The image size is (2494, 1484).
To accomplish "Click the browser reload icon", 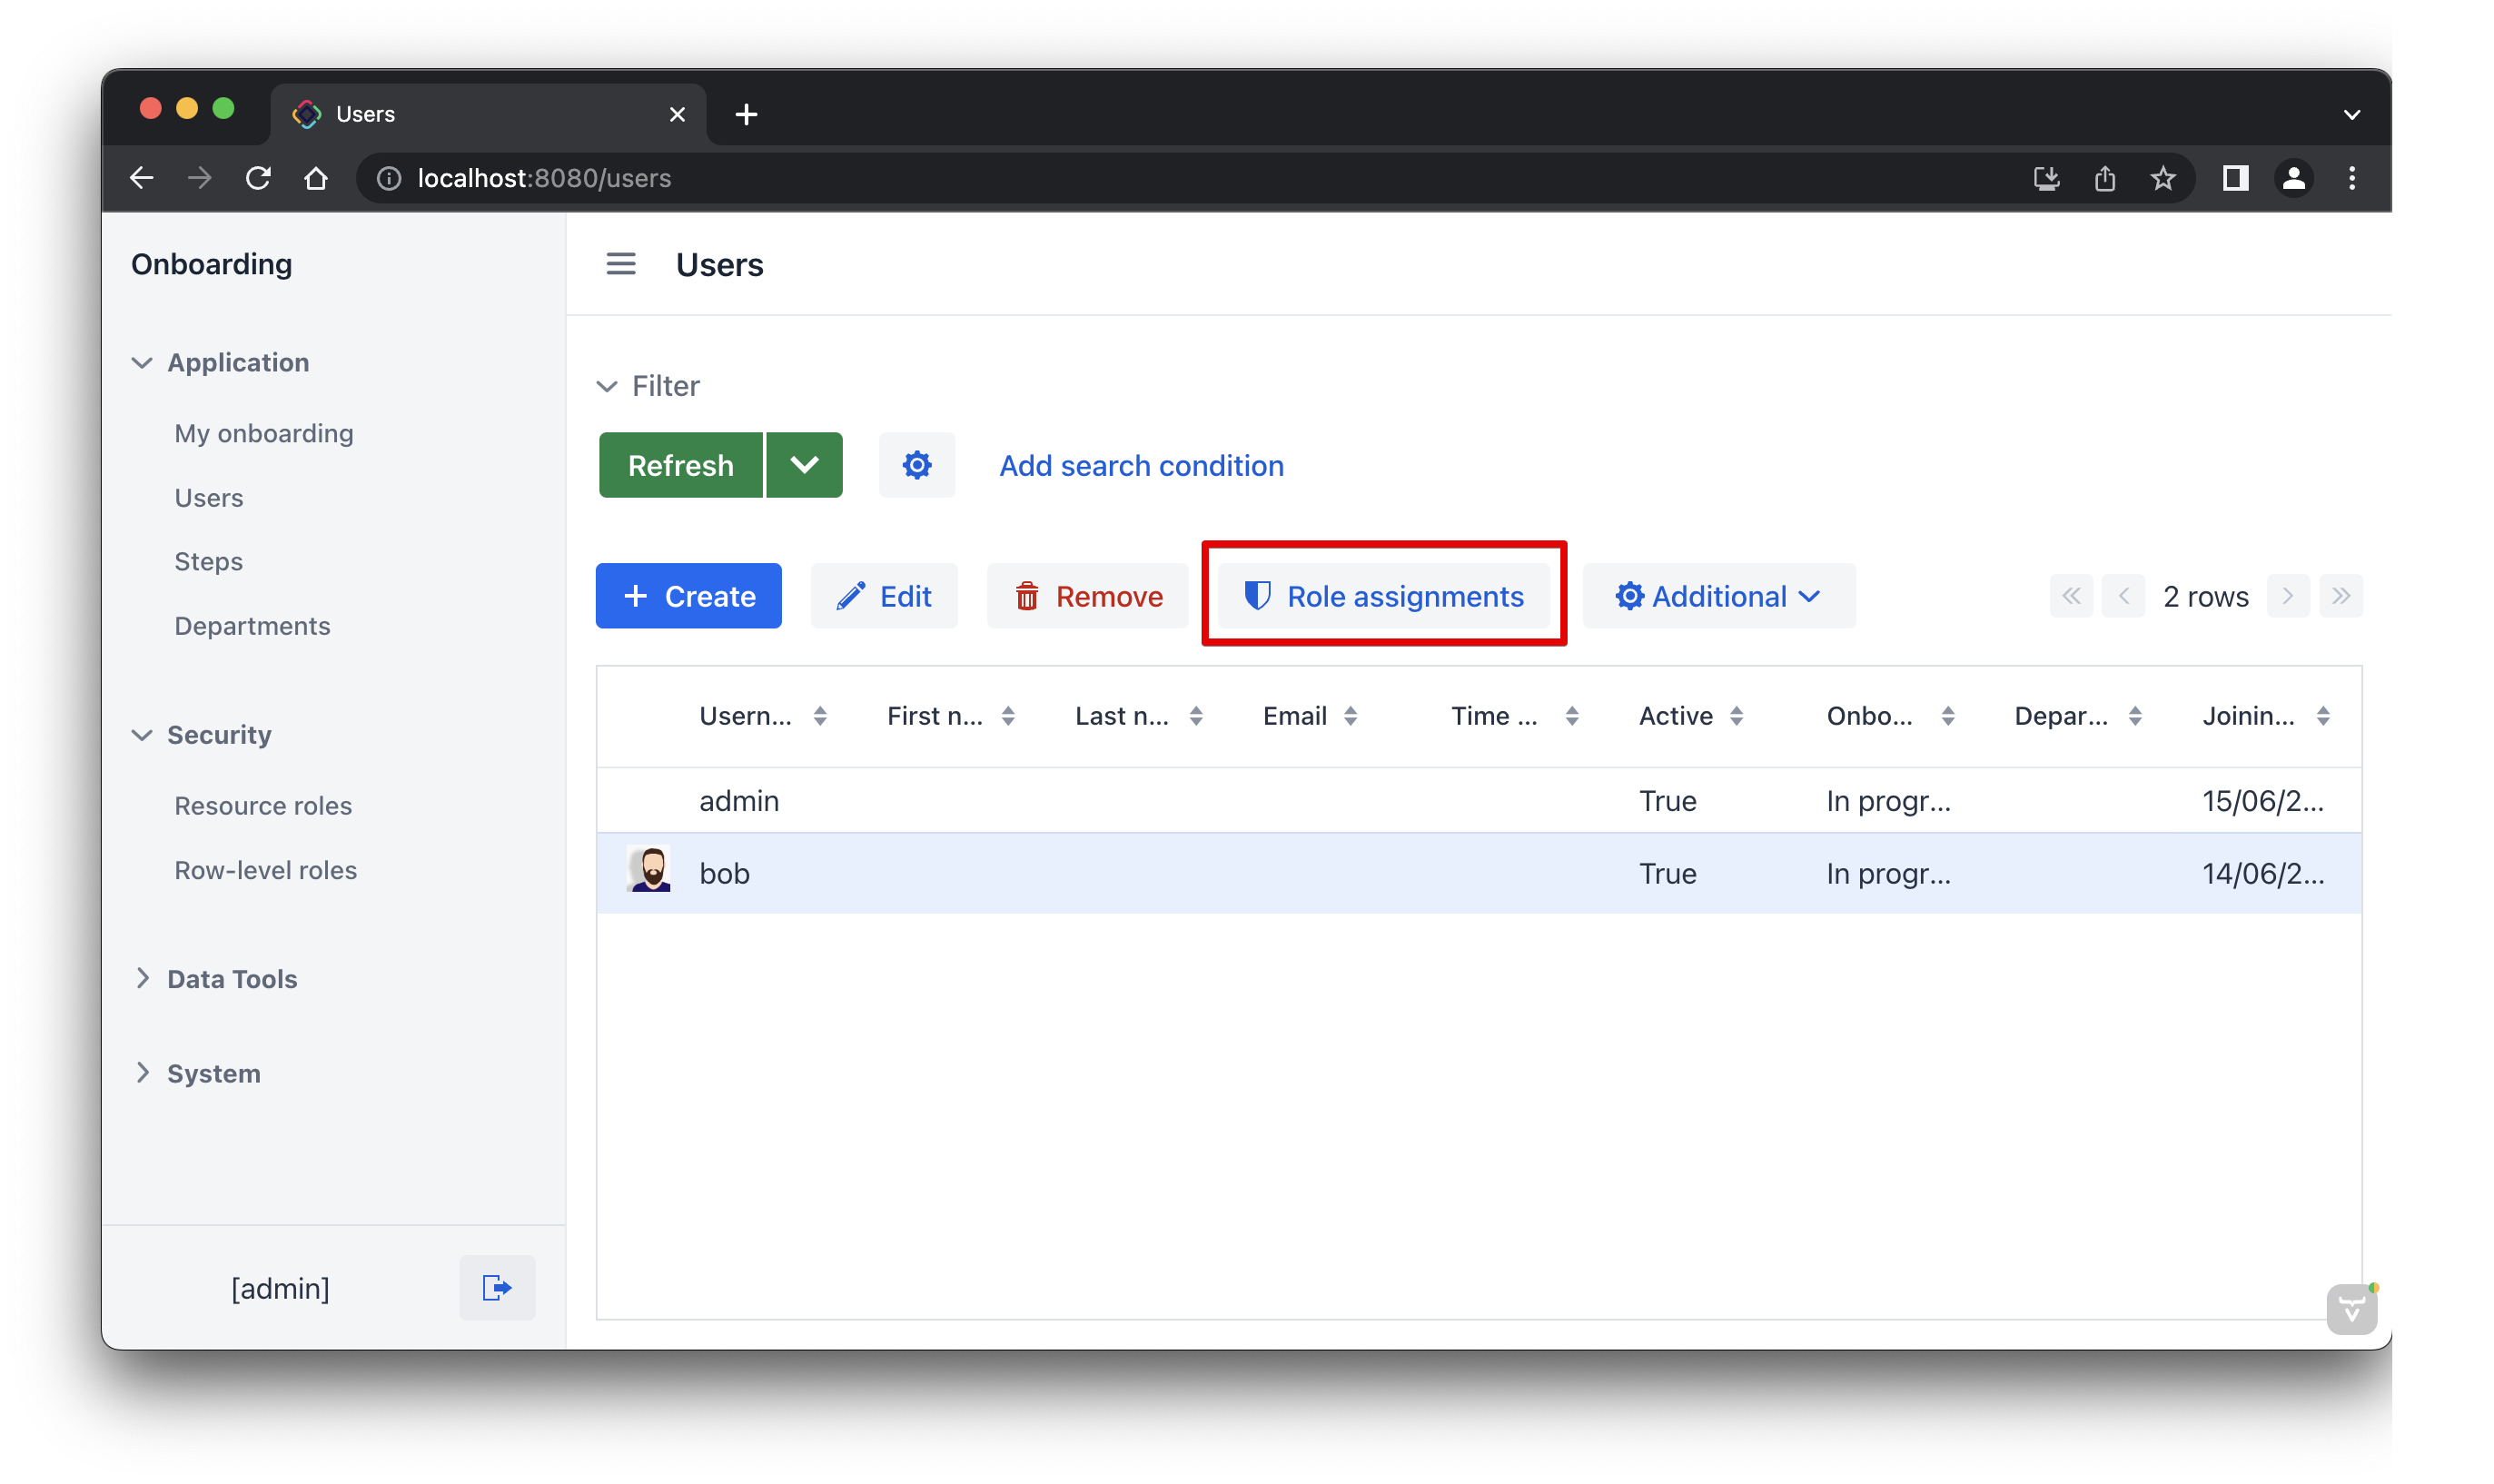I will pyautogui.click(x=258, y=178).
